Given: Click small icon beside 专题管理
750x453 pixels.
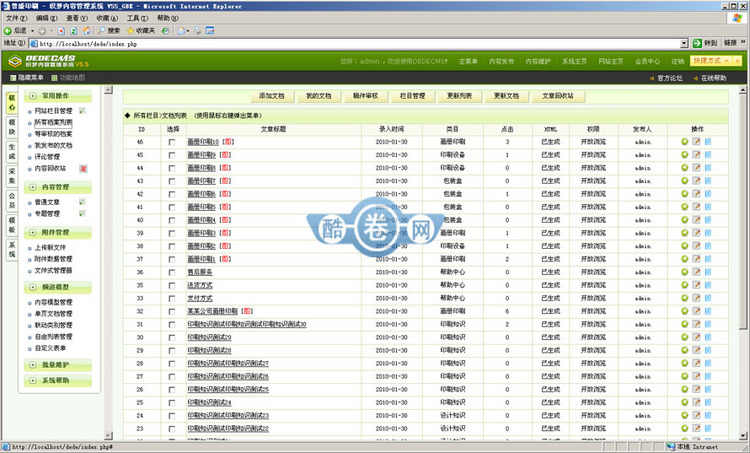Looking at the screenshot, I should point(82,213).
